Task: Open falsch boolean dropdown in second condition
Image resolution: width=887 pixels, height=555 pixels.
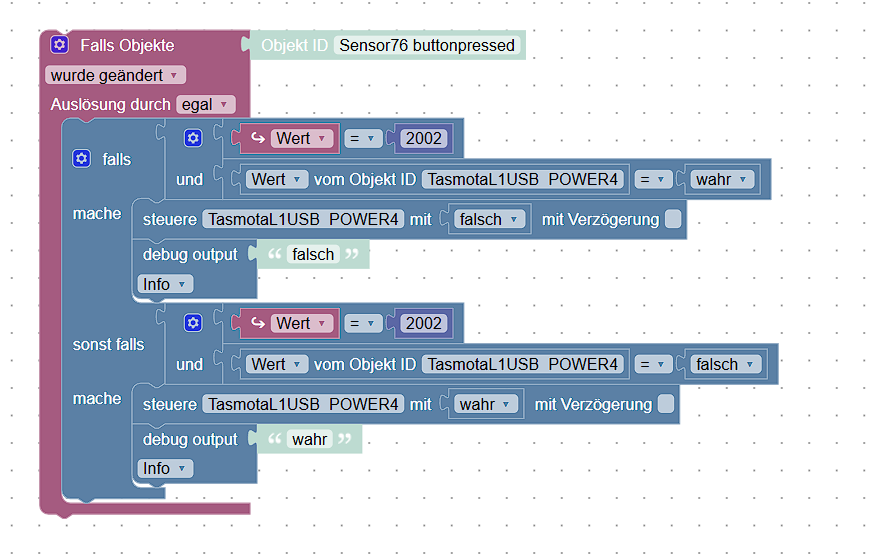Action: [726, 364]
